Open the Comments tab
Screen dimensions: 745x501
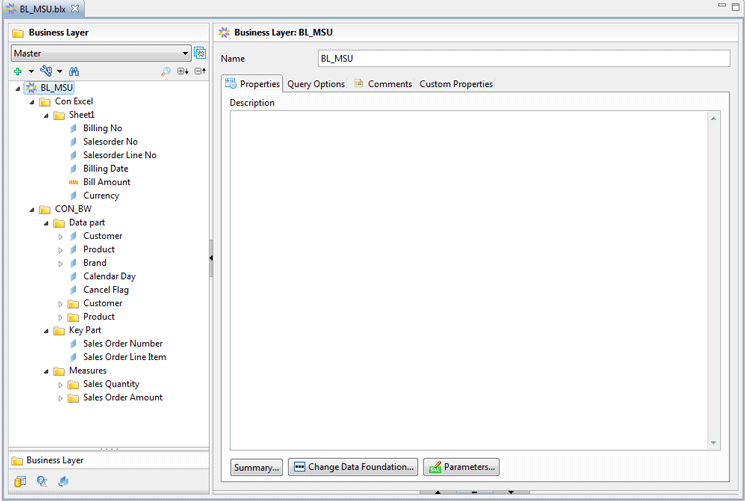click(383, 84)
